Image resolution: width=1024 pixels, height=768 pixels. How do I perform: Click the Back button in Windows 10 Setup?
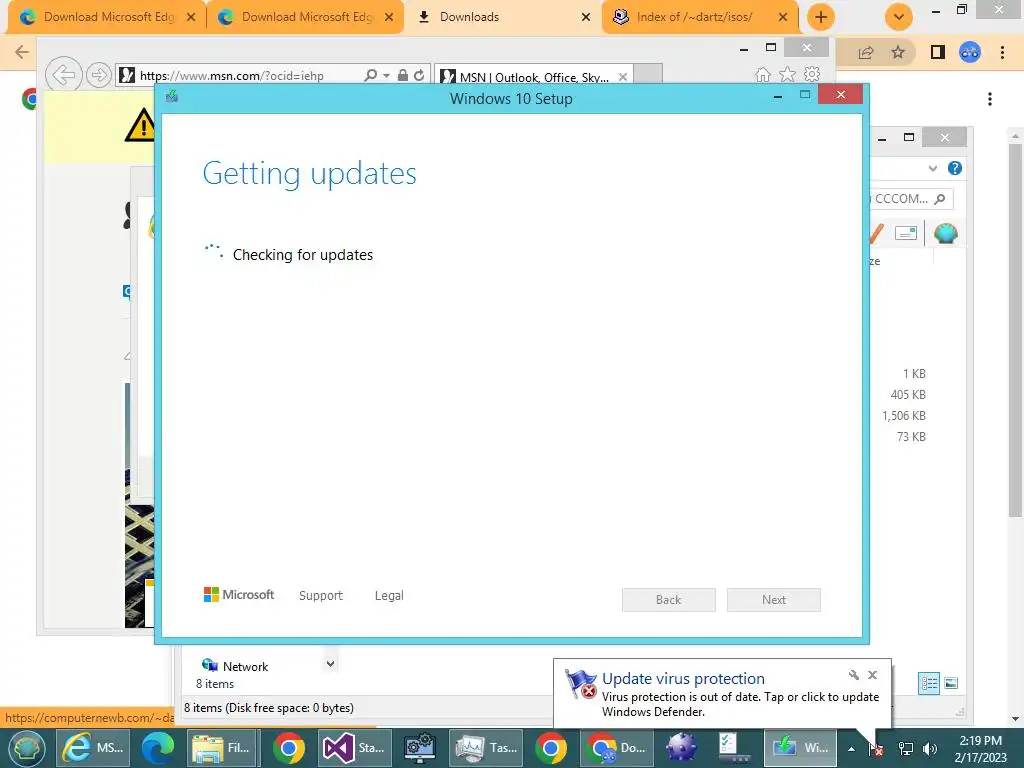coord(669,600)
